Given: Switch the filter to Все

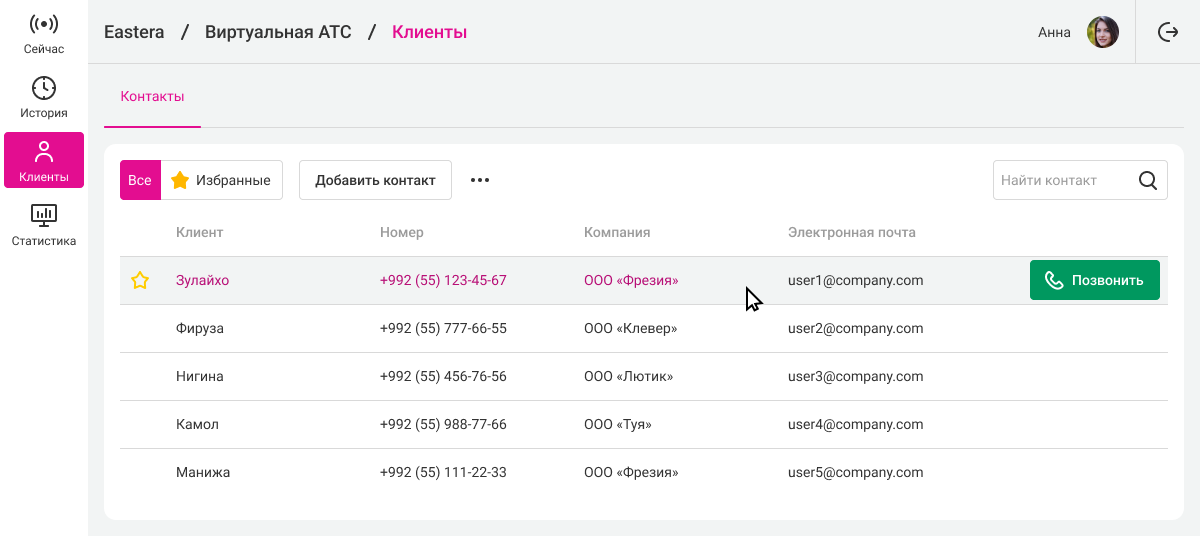Looking at the screenshot, I should 140,181.
